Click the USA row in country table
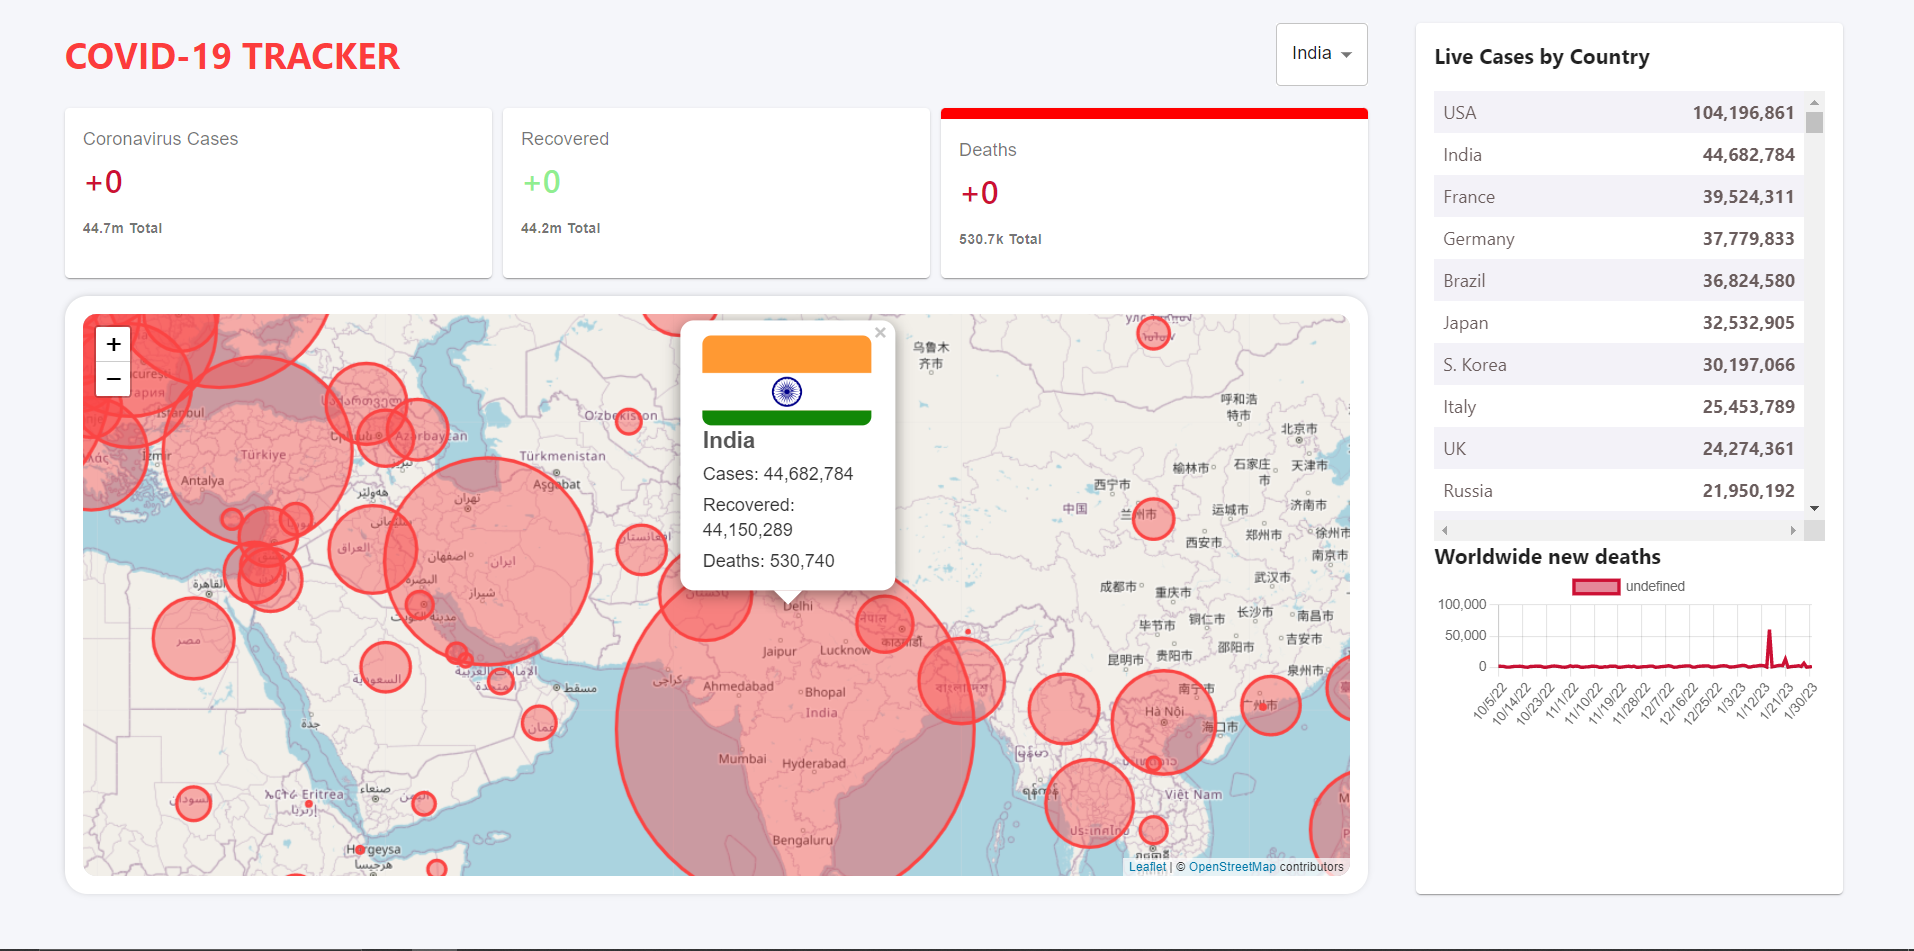The height and width of the screenshot is (951, 1914). coord(1619,113)
